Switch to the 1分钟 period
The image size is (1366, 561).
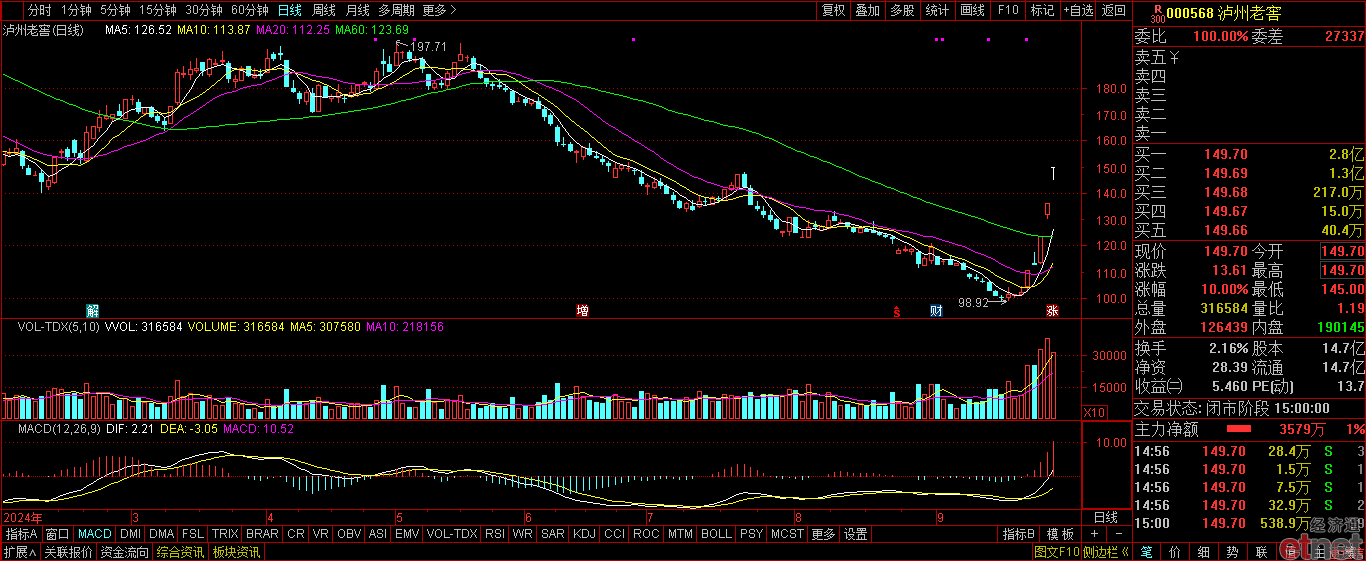point(77,10)
